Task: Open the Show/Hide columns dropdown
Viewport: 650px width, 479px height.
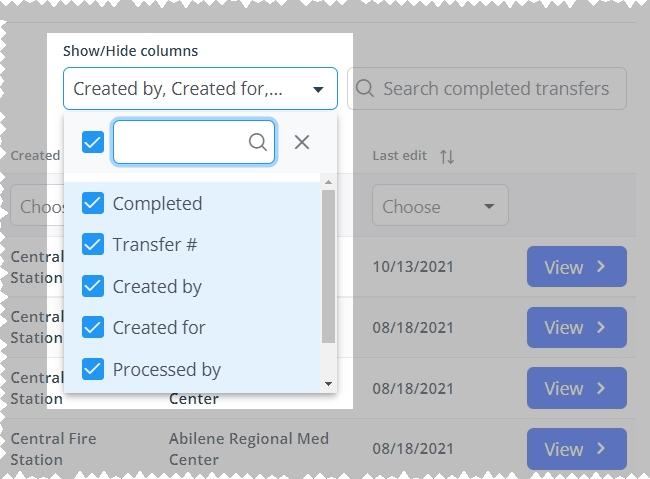Action: 200,89
